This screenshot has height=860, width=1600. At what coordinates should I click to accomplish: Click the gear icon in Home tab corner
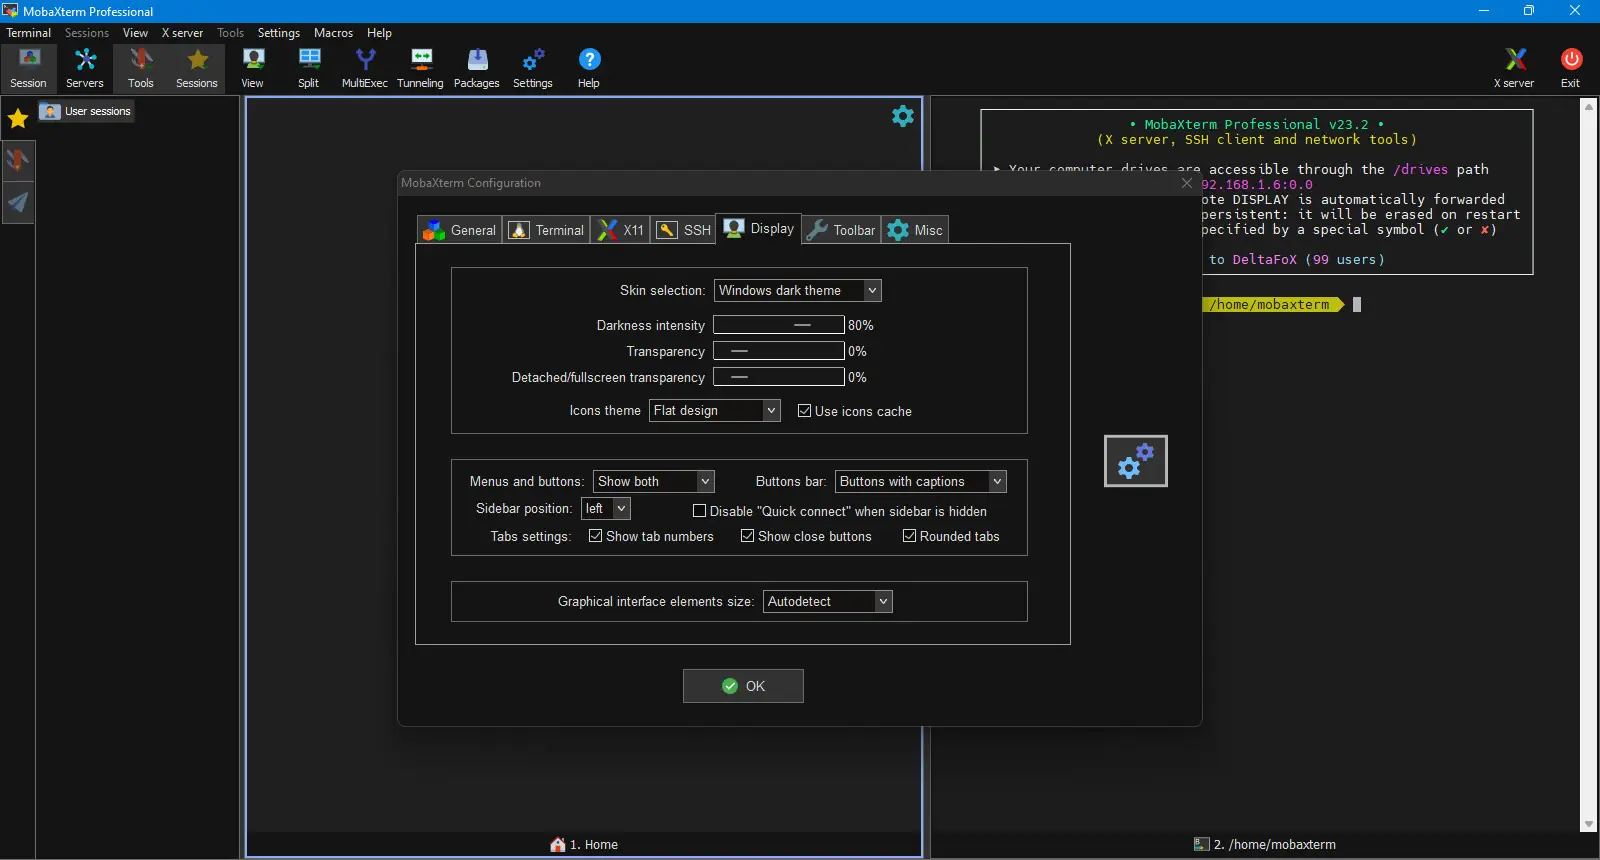coord(903,116)
